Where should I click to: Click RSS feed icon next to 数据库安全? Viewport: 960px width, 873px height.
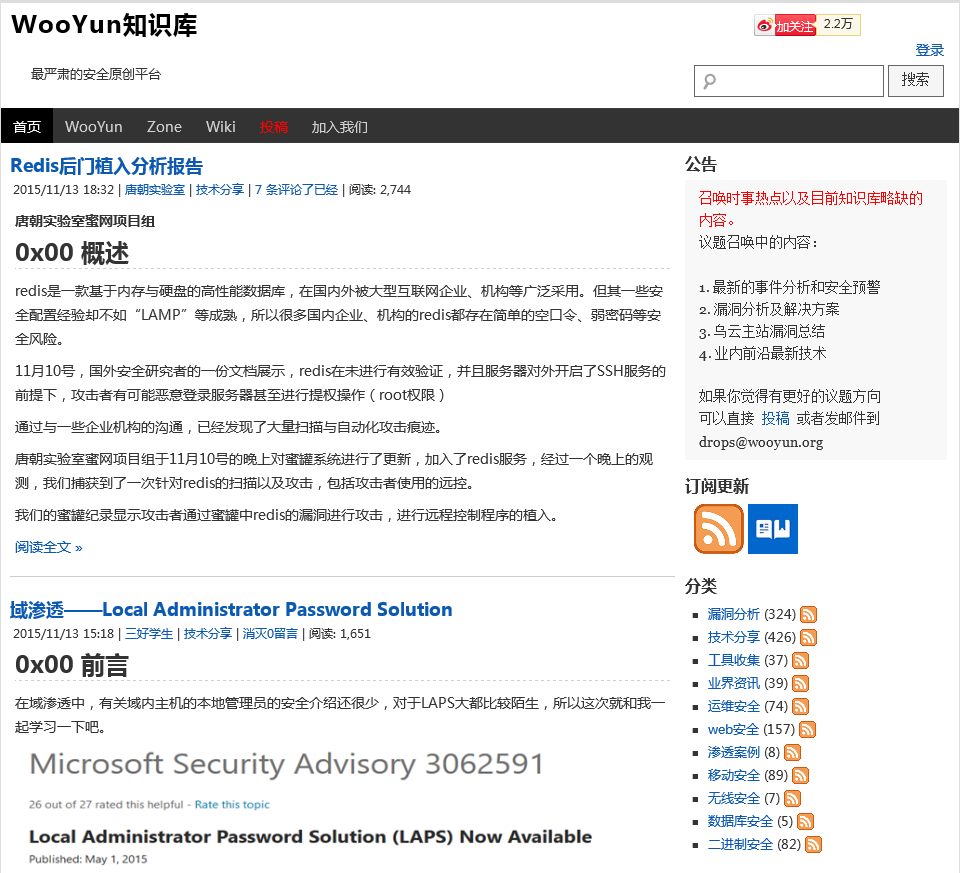[805, 822]
